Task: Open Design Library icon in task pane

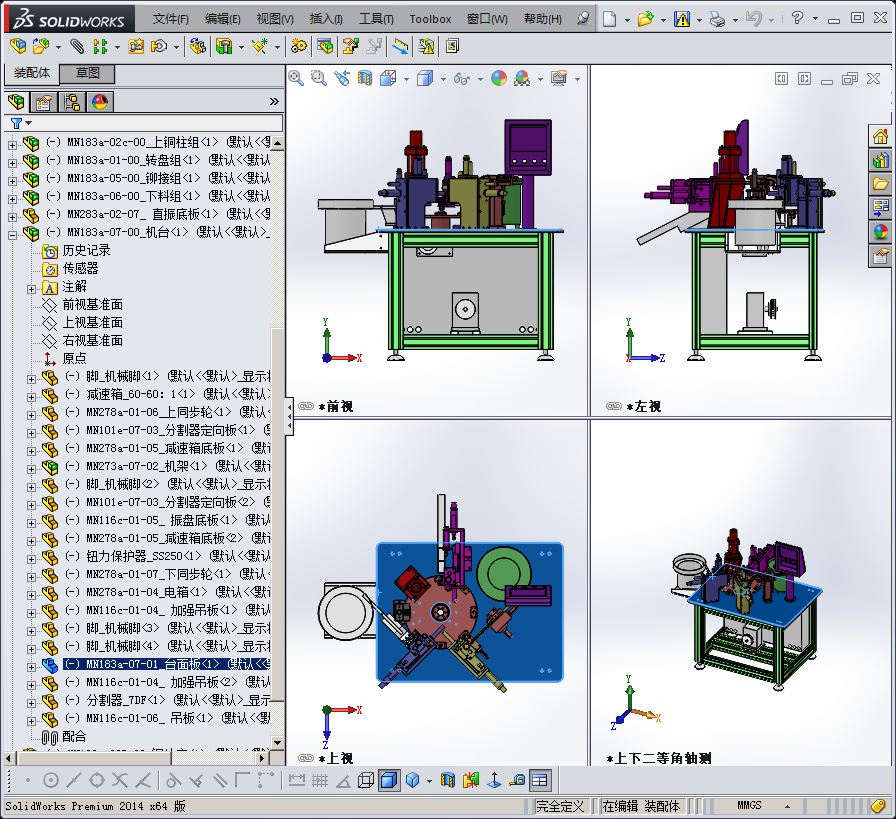Action: 881,160
